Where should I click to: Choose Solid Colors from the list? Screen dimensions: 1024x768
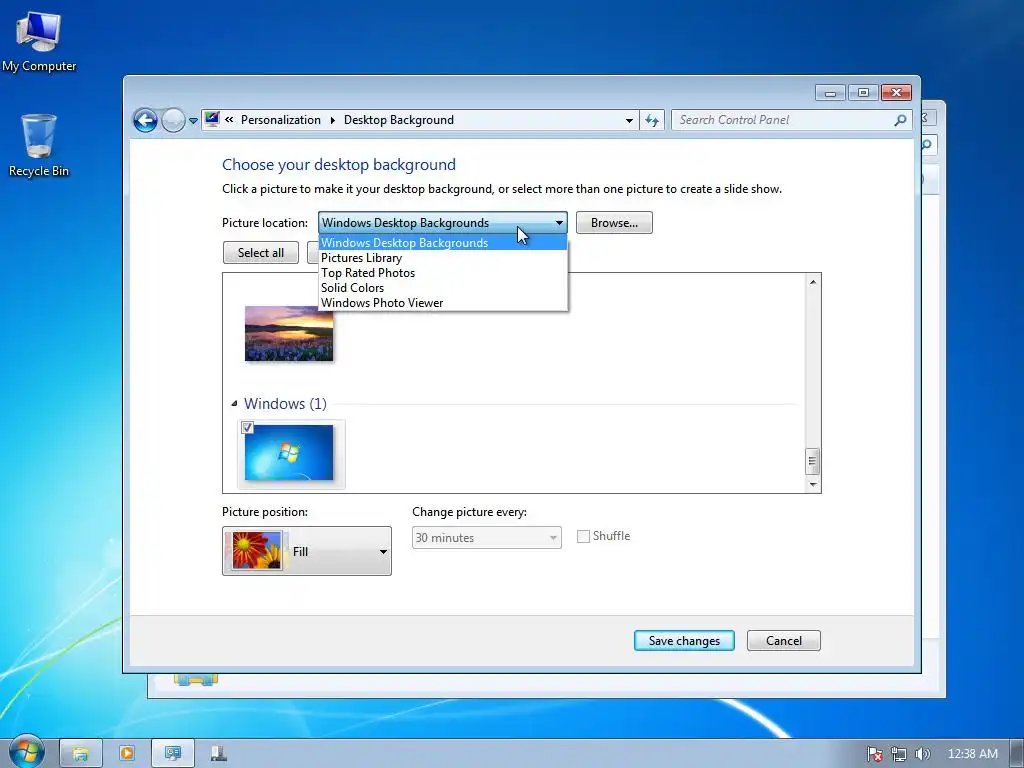(443, 288)
